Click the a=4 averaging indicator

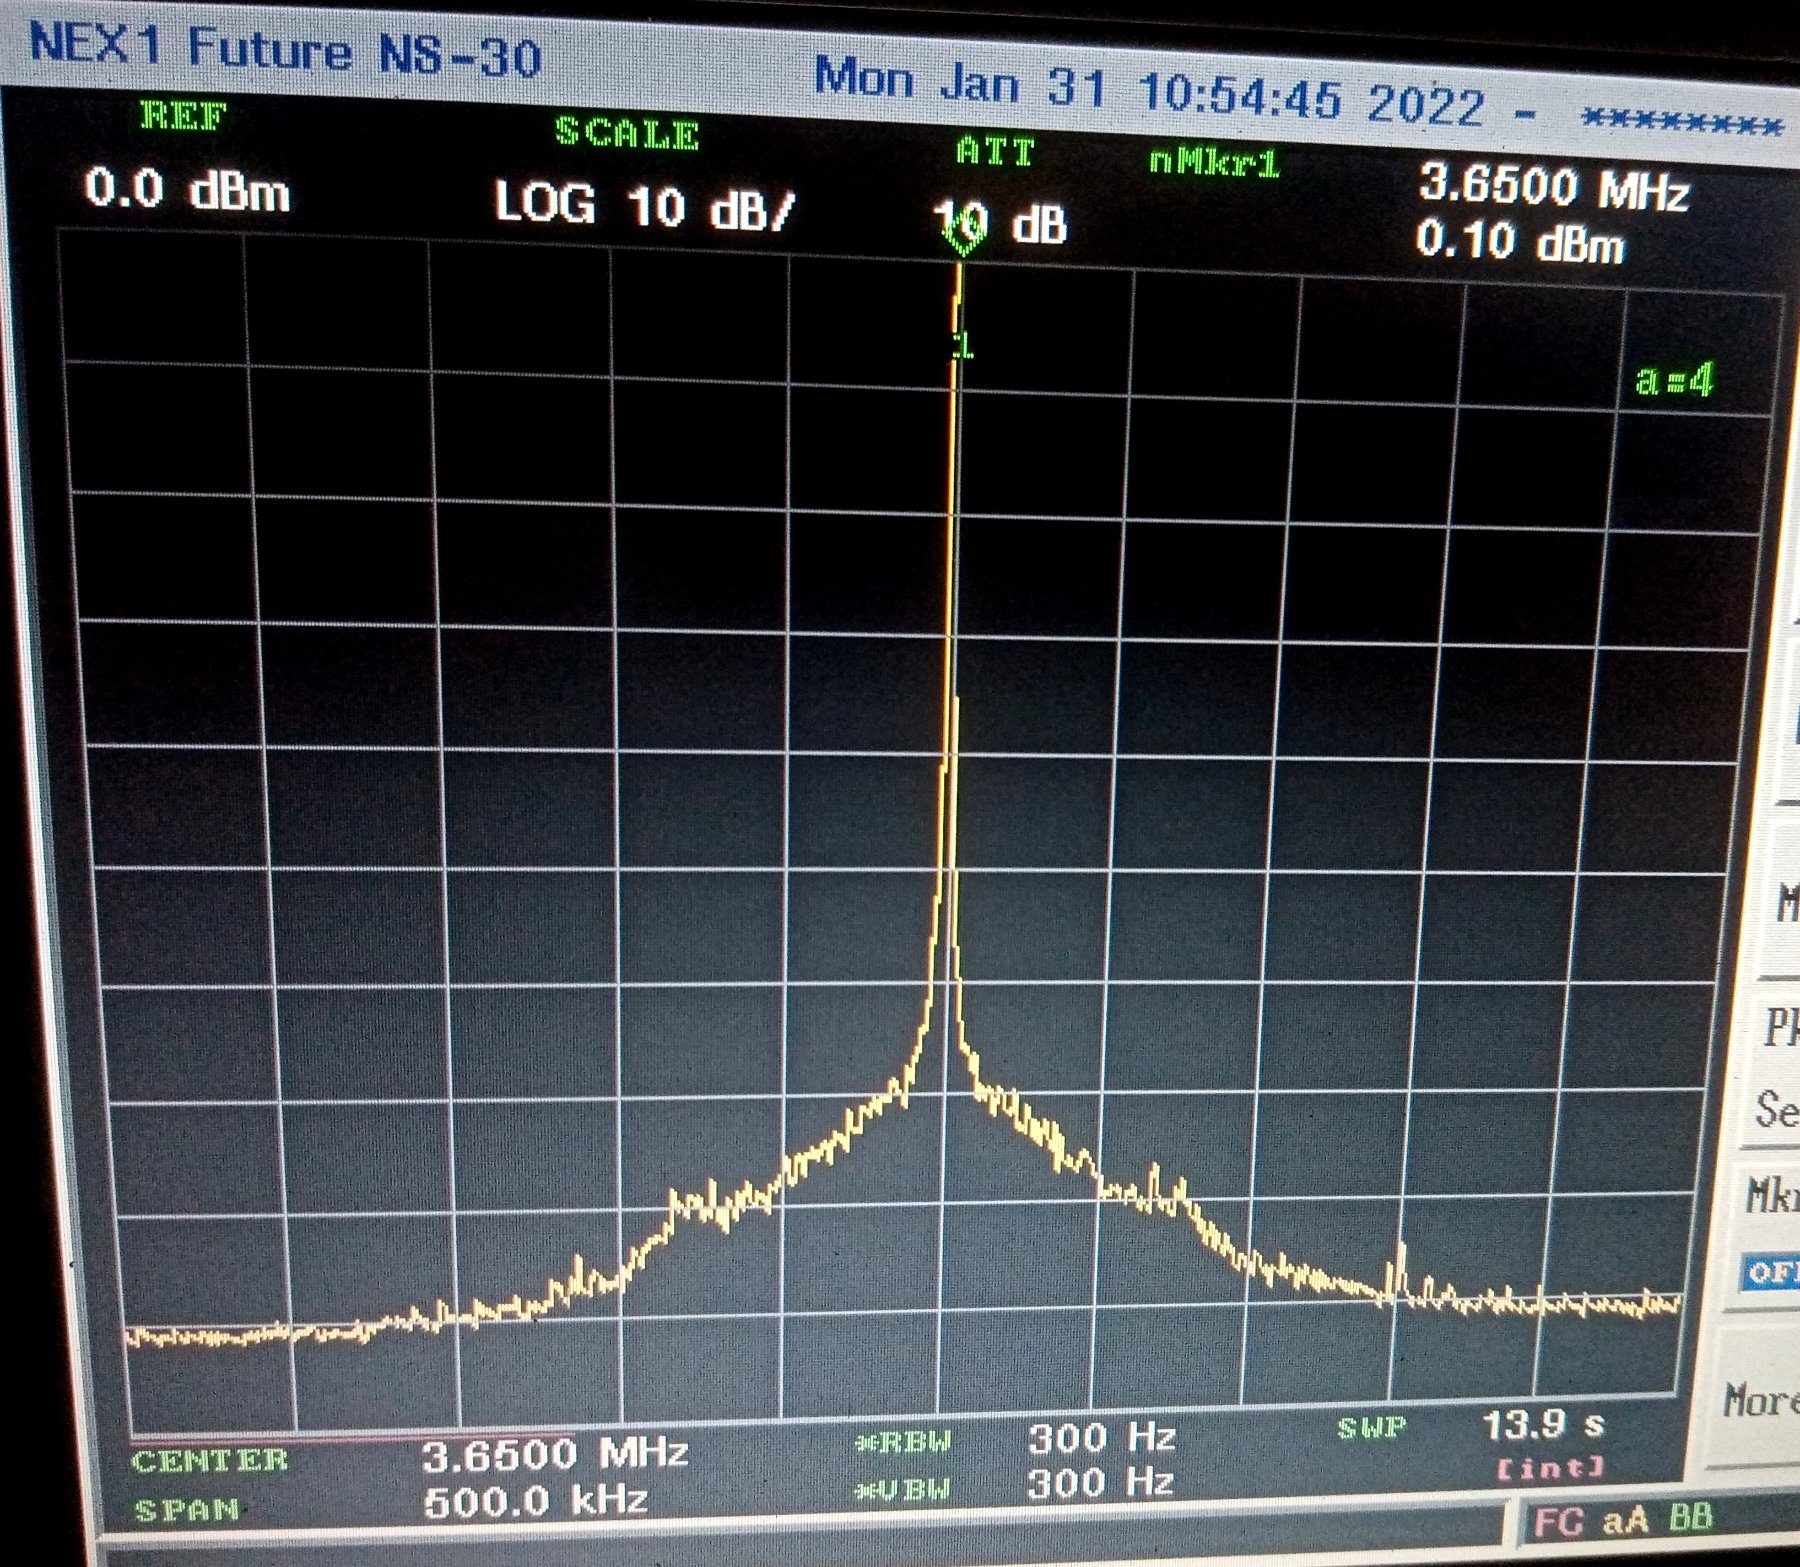click(x=1673, y=380)
